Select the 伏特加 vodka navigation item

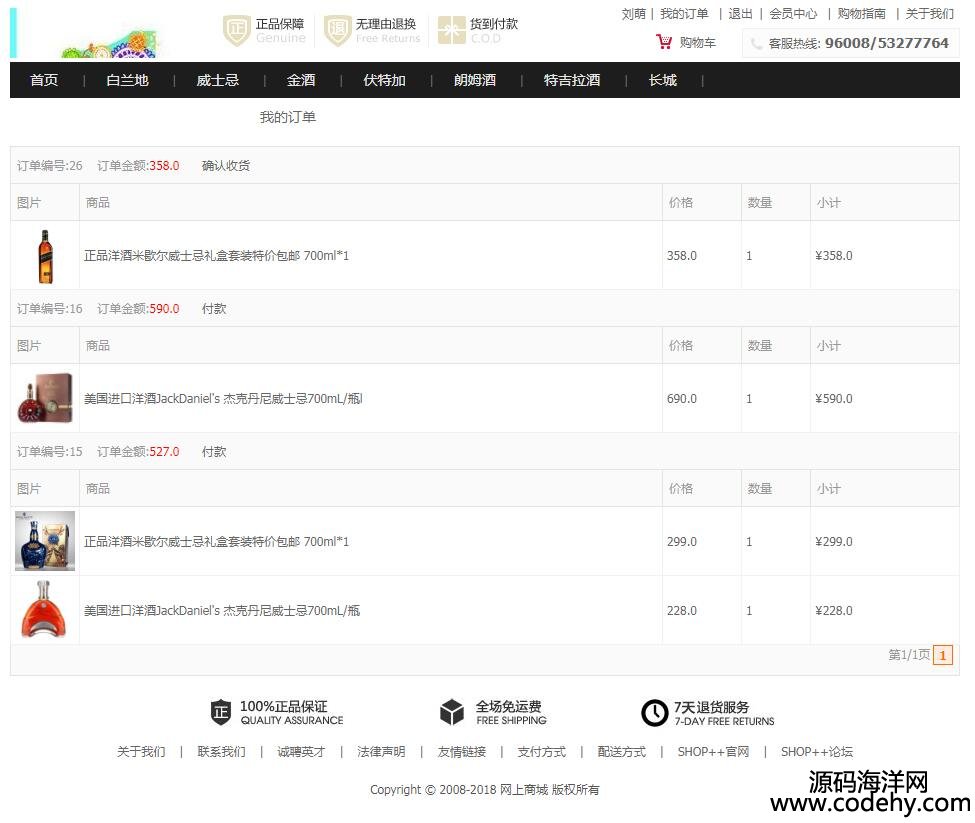click(x=384, y=80)
